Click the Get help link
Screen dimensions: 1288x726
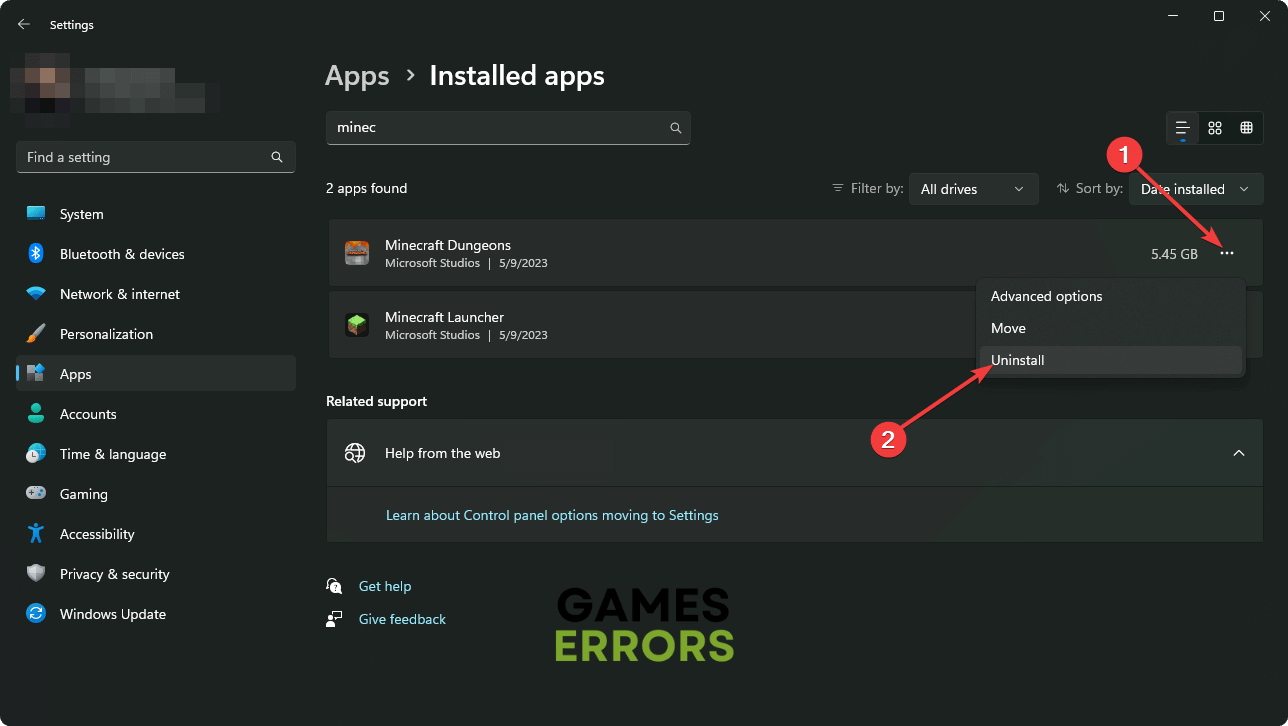(385, 586)
